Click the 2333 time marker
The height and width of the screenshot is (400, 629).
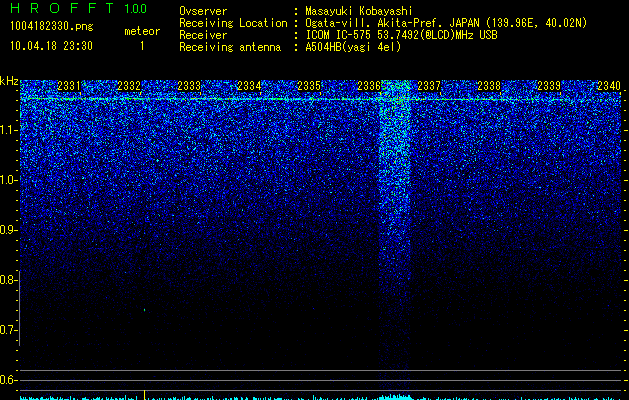coord(189,86)
